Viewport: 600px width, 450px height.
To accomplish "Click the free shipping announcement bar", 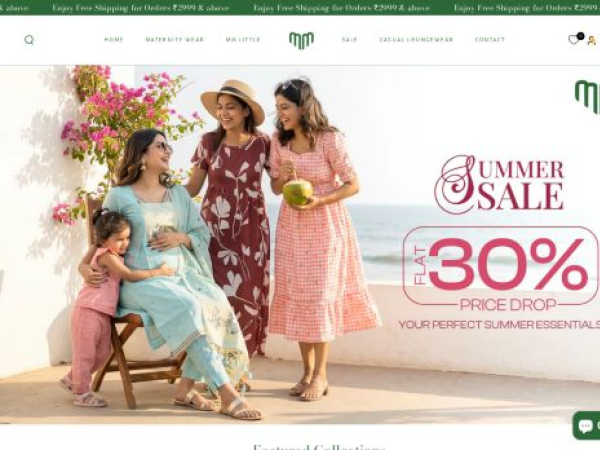I will tap(300, 7).
